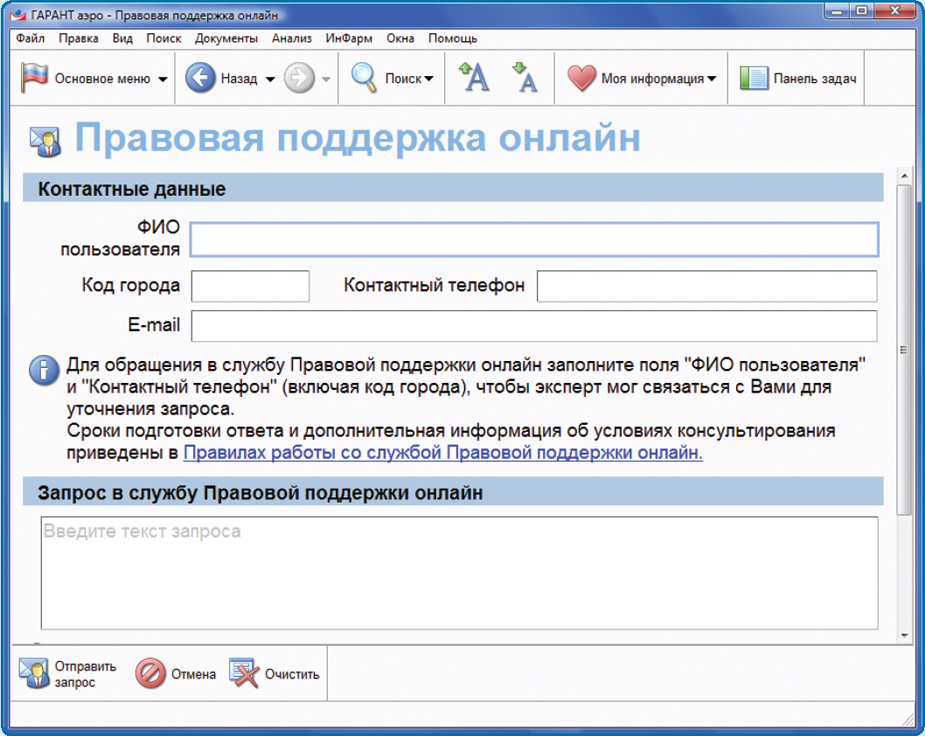Open the Анализ menu
This screenshot has width=925, height=736.
(x=292, y=39)
